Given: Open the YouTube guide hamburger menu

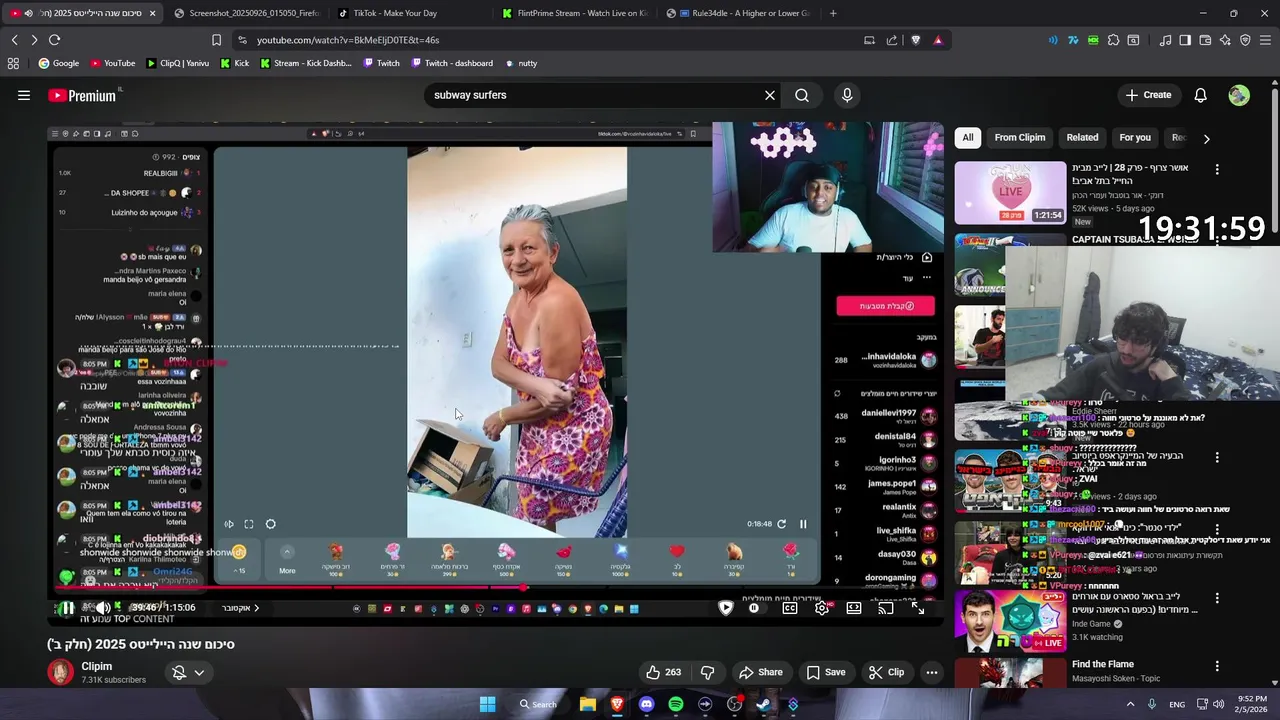Looking at the screenshot, I should click(x=24, y=95).
